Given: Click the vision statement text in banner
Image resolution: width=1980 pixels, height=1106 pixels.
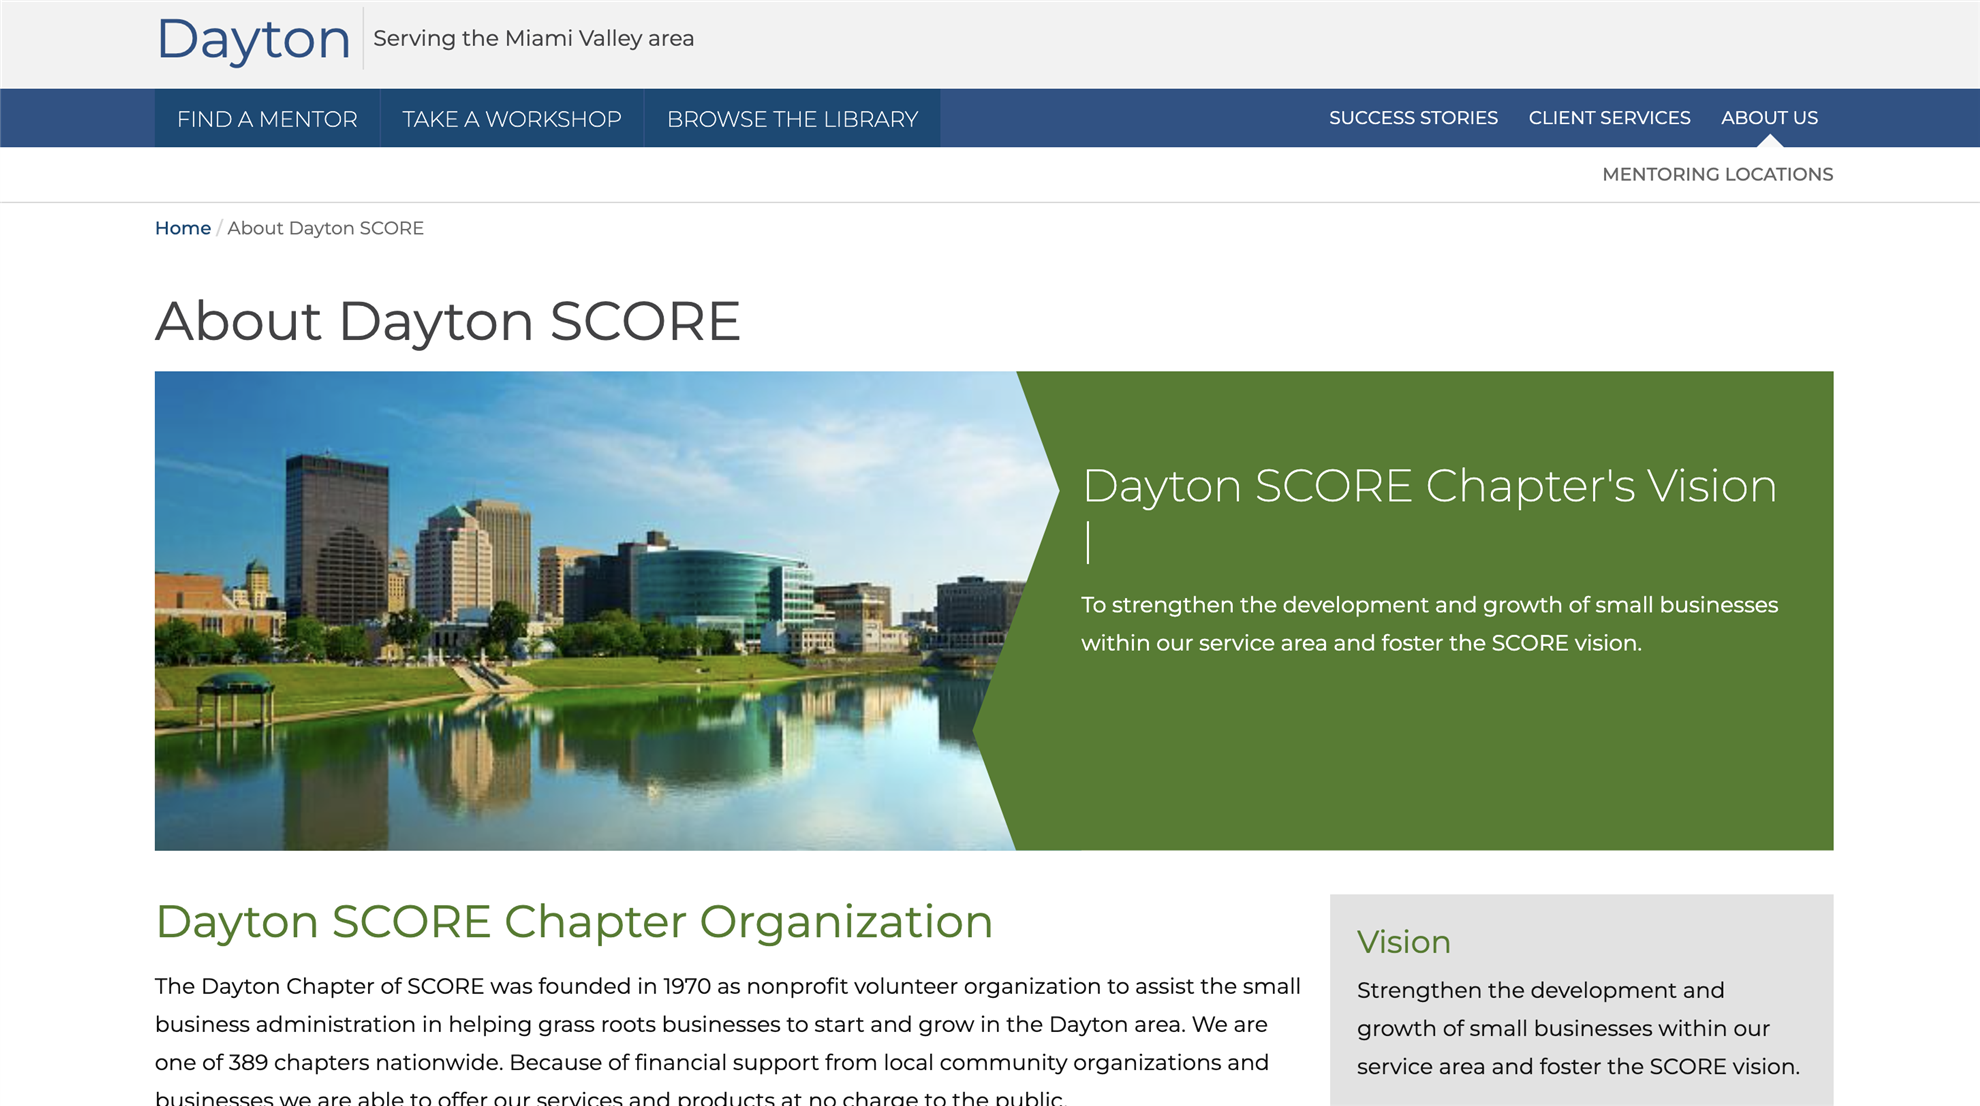Looking at the screenshot, I should pos(1429,624).
